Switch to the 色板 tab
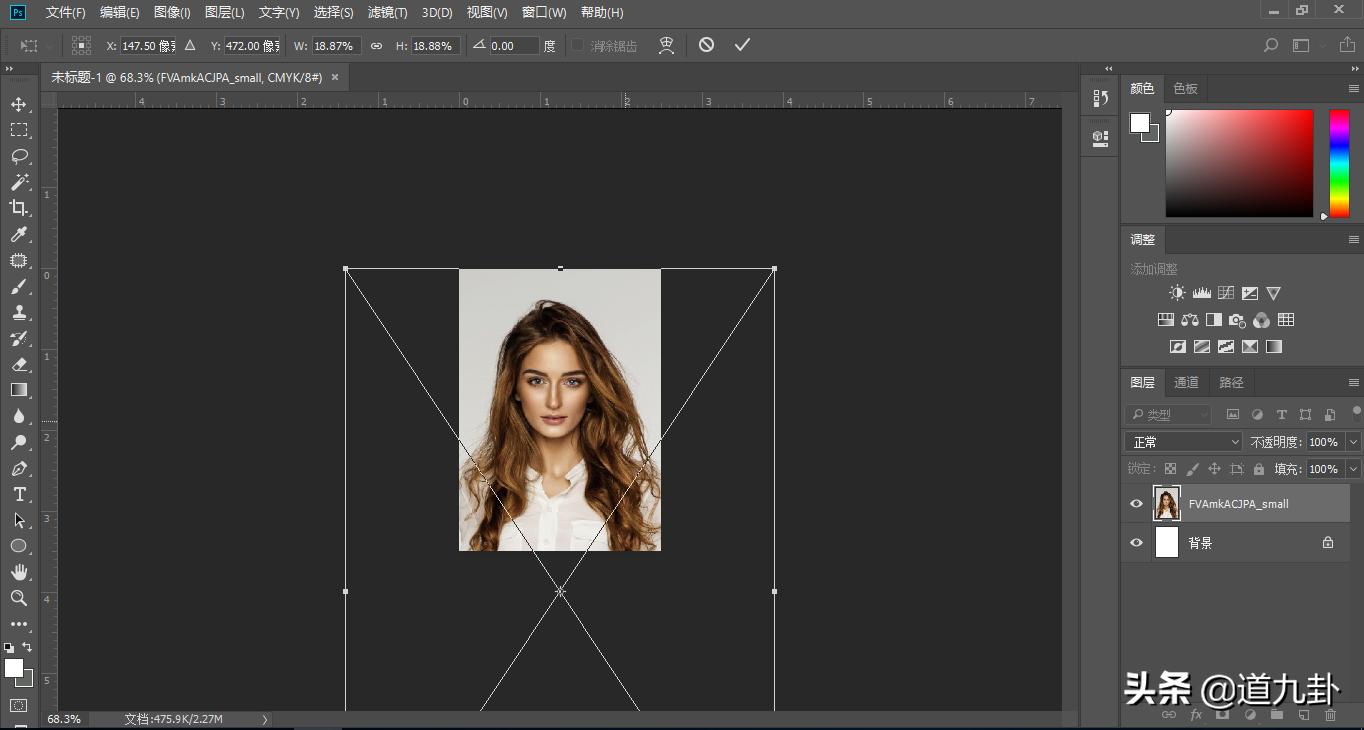1364x730 pixels. tap(1185, 89)
